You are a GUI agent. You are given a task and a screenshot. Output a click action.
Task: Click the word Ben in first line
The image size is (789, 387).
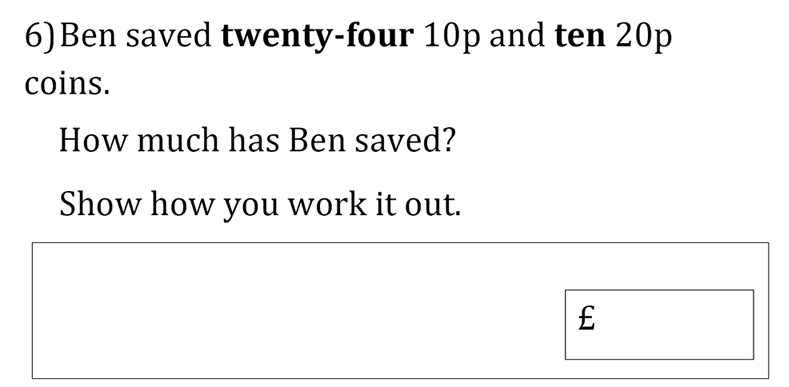pos(88,37)
